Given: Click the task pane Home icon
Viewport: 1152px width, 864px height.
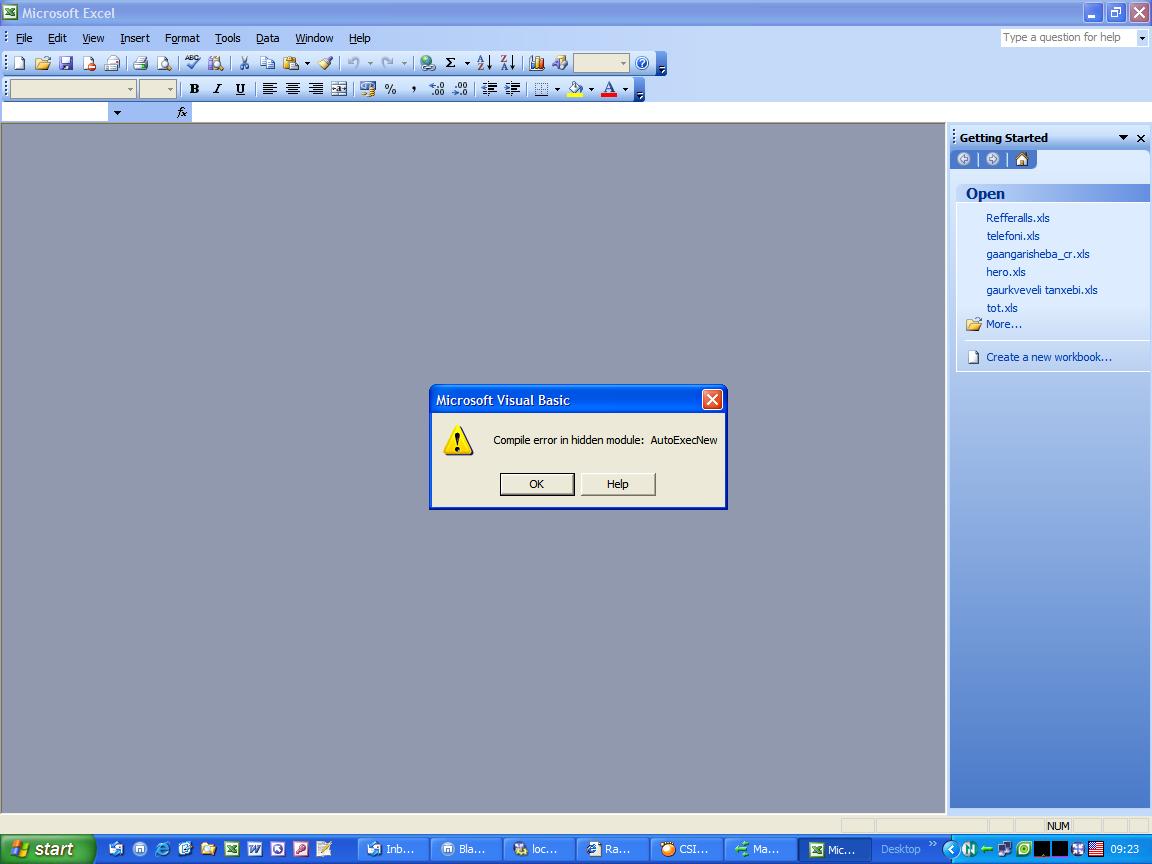Looking at the screenshot, I should pos(1021,159).
